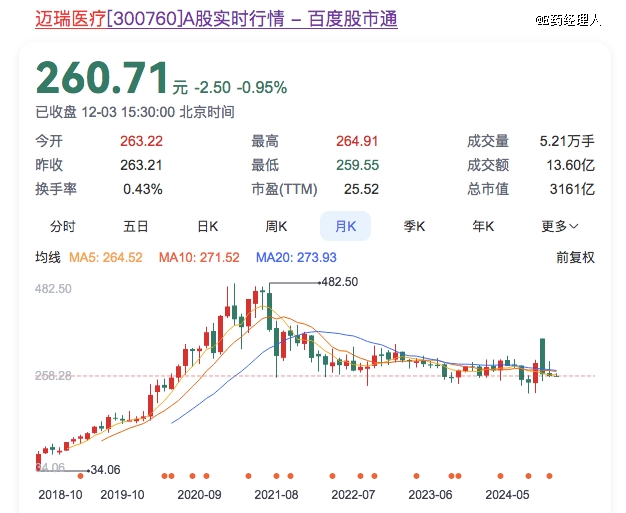Screen dimensions: 626x513
Task: Click the selected 月K tab
Action: (x=345, y=226)
